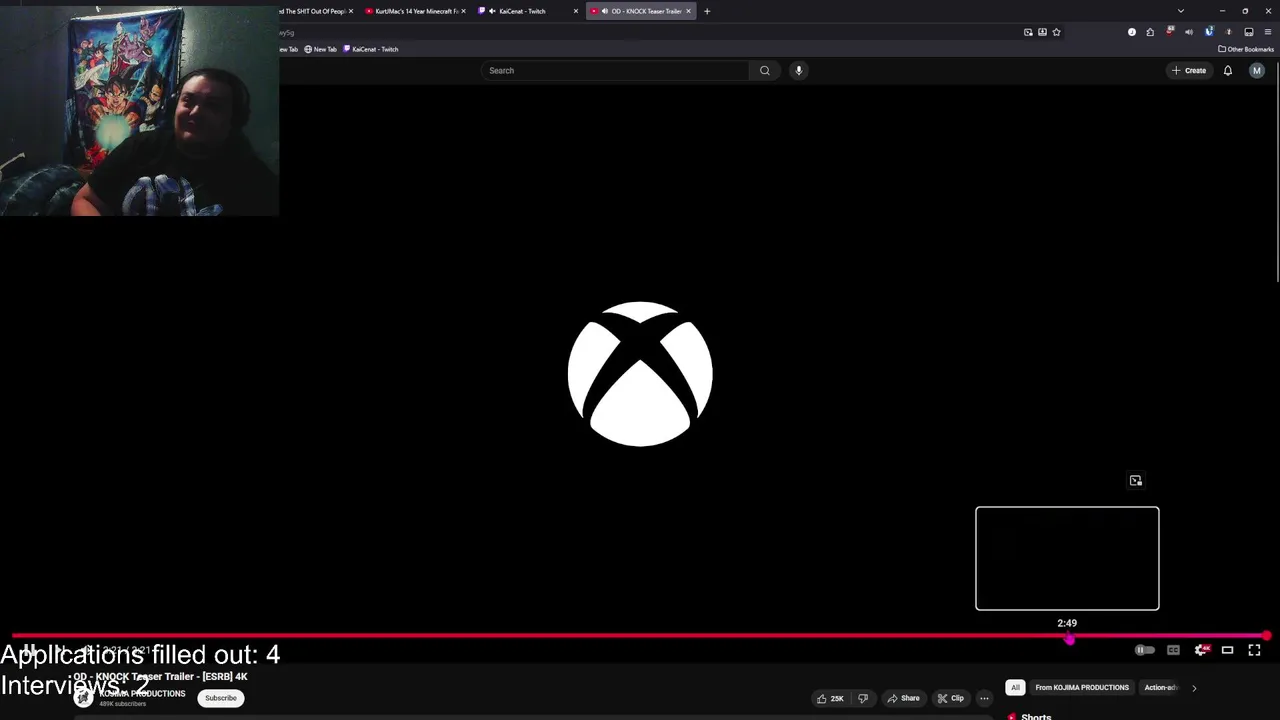
Task: Select the From KOJIMA PRODUCTIONS chip
Action: click(1082, 687)
